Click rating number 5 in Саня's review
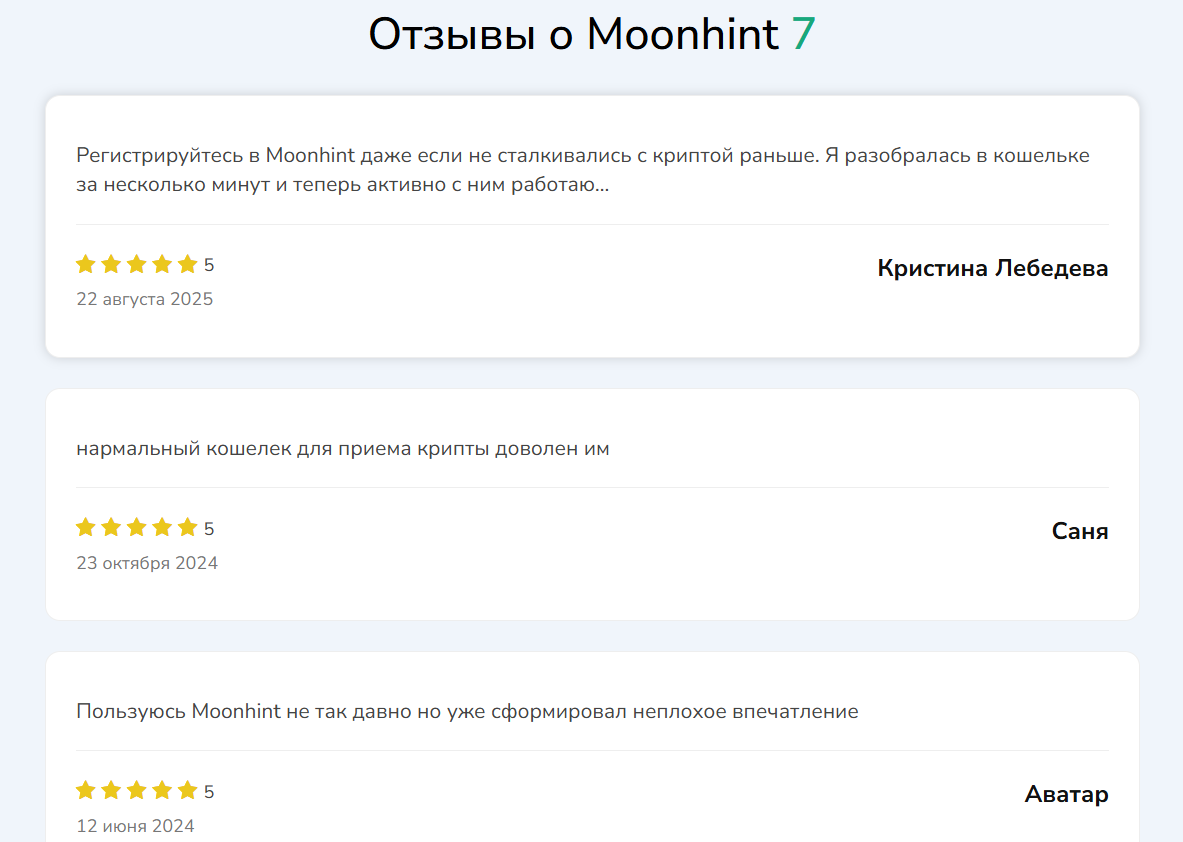 209,529
